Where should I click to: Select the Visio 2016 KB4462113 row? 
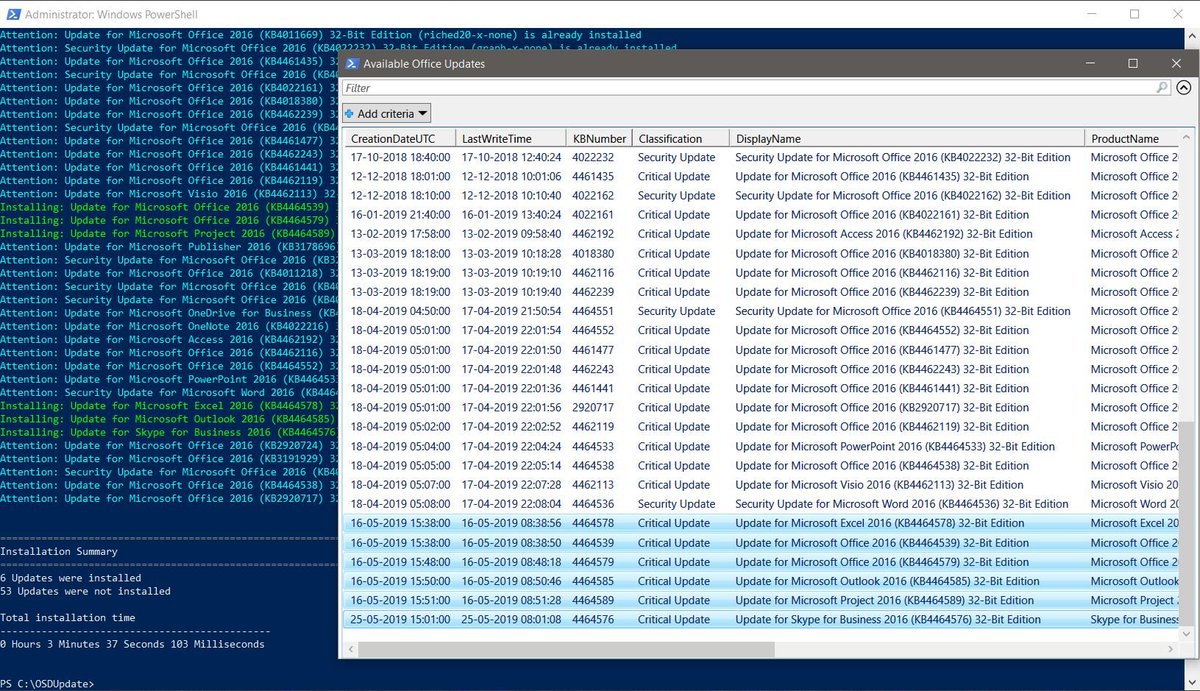762,485
